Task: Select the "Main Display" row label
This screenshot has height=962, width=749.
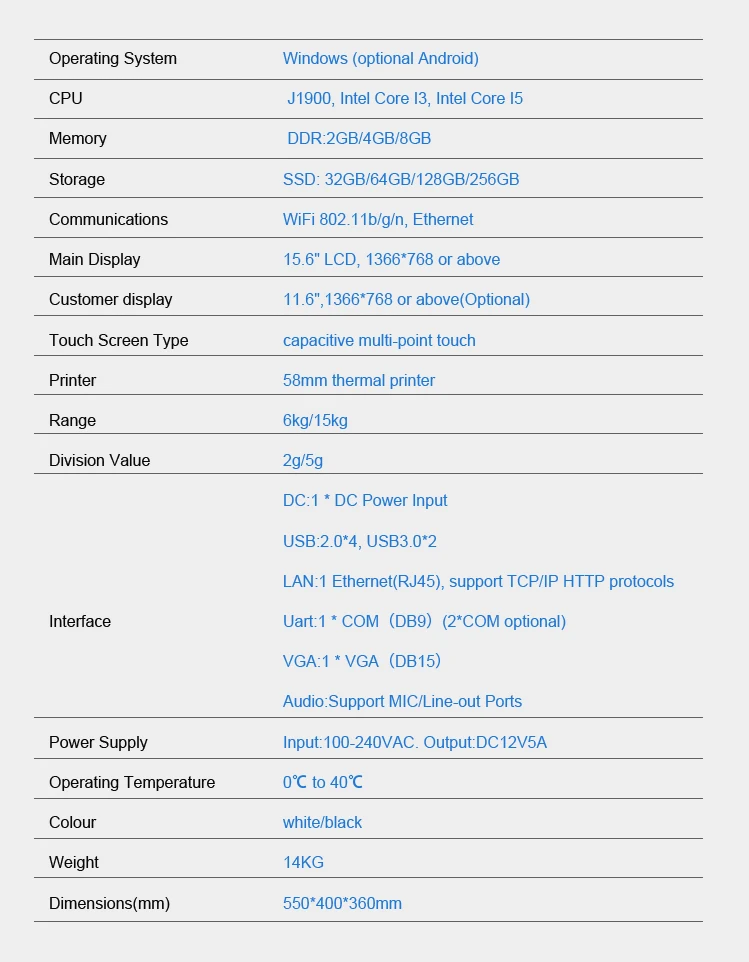Action: click(x=94, y=260)
